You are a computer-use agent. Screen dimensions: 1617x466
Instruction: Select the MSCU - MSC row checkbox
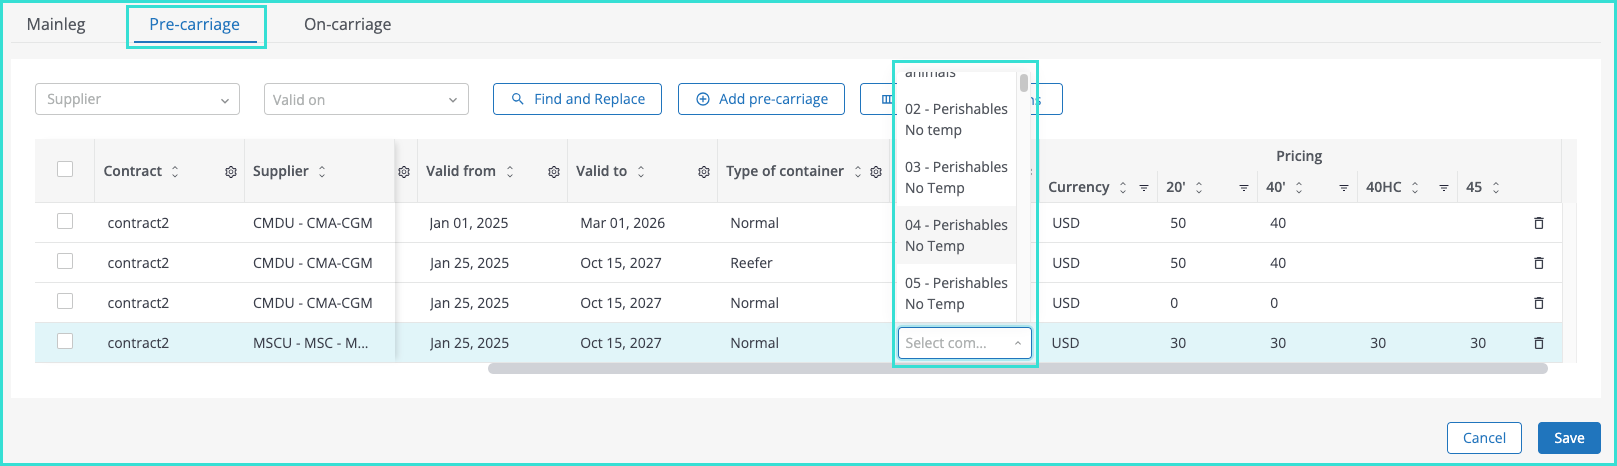coord(65,341)
